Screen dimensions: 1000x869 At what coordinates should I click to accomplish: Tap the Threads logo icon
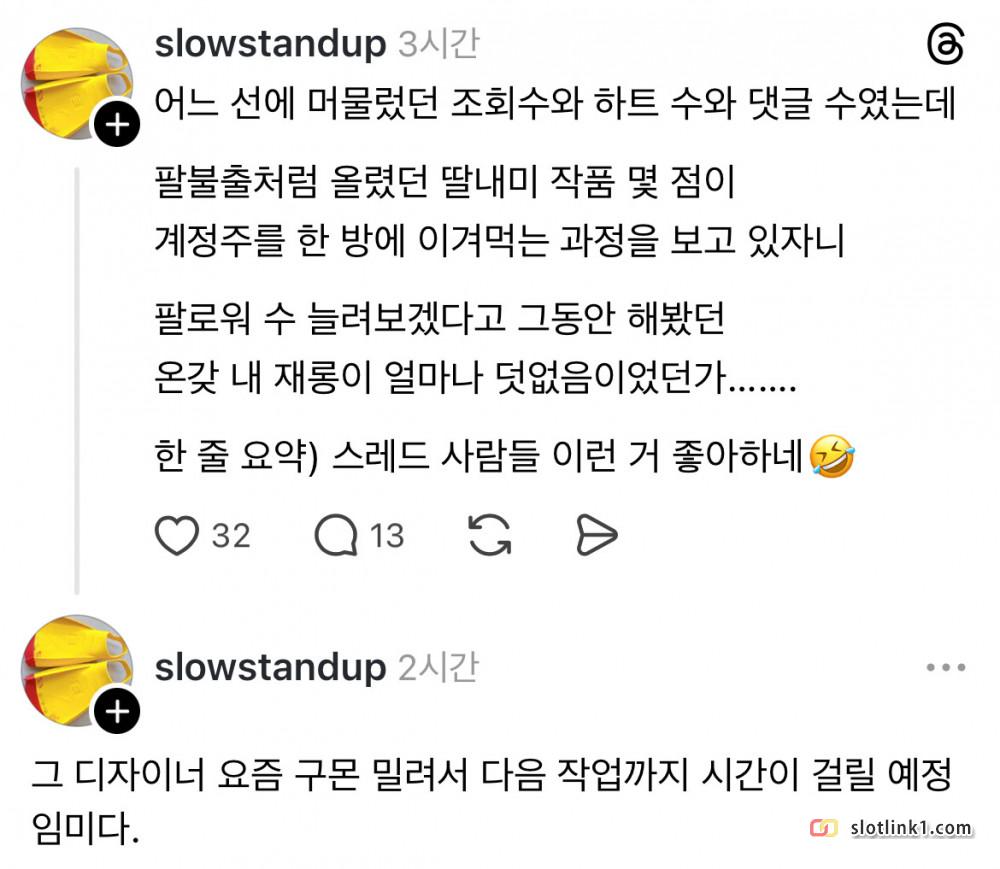[945, 45]
